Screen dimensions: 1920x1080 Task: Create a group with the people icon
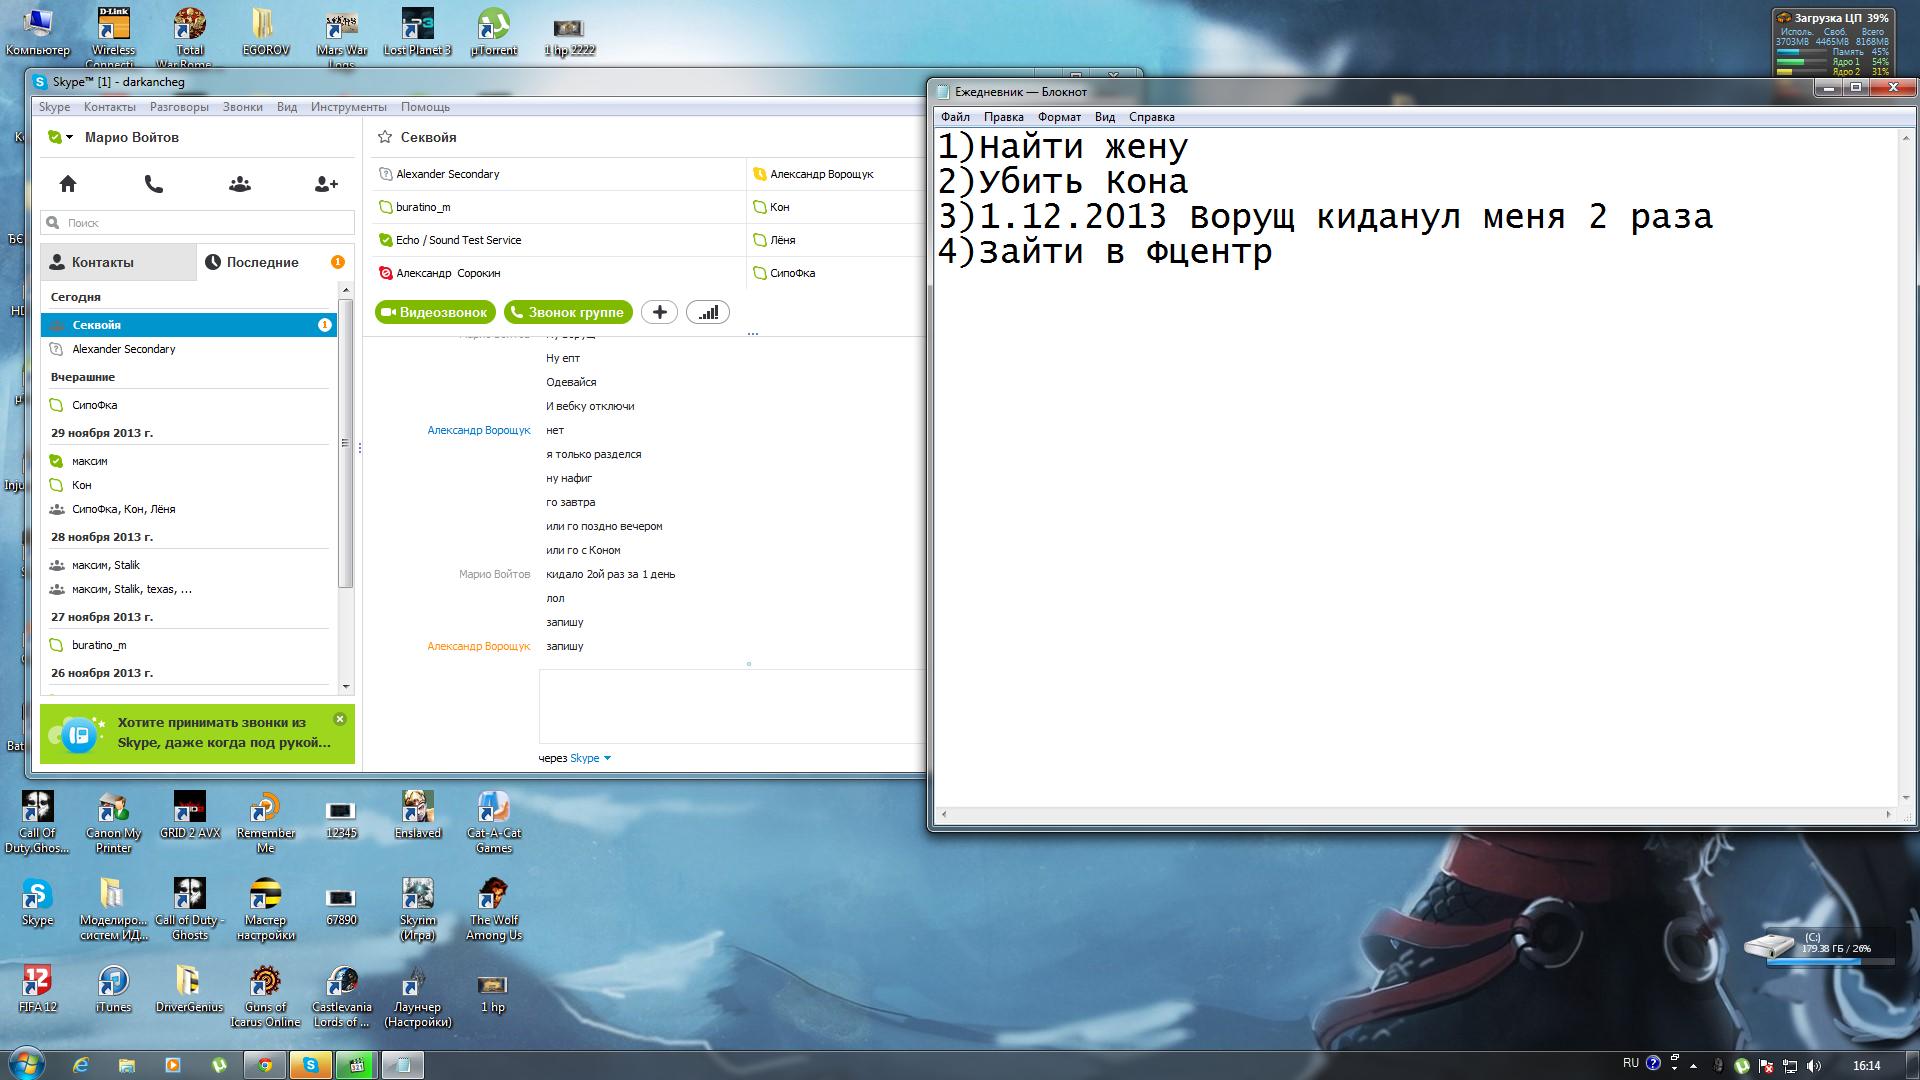coord(240,184)
